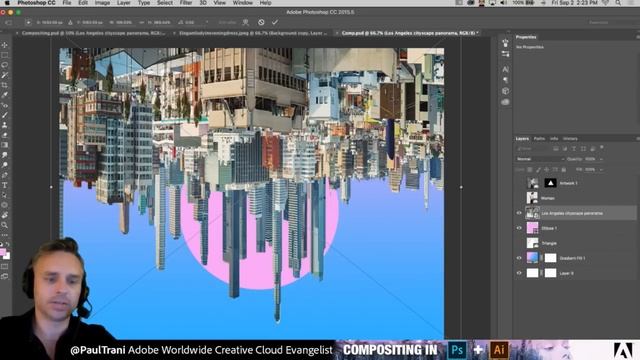The image size is (640, 360).
Task: Select the Crop tool
Action: (5, 85)
